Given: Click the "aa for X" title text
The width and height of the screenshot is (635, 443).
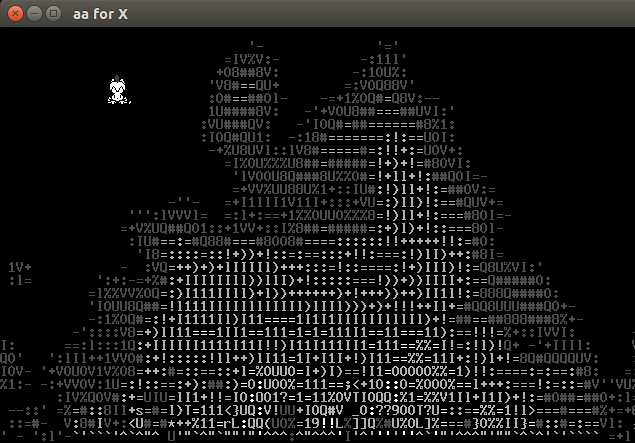Looking at the screenshot, I should tap(100, 14).
